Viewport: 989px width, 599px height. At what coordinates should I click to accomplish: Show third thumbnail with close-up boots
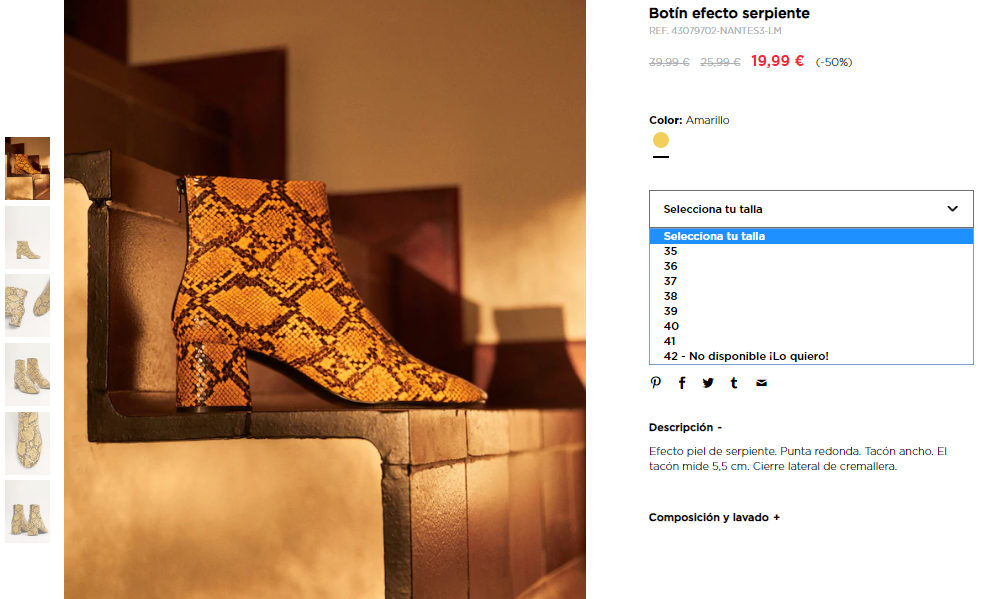click(x=27, y=305)
